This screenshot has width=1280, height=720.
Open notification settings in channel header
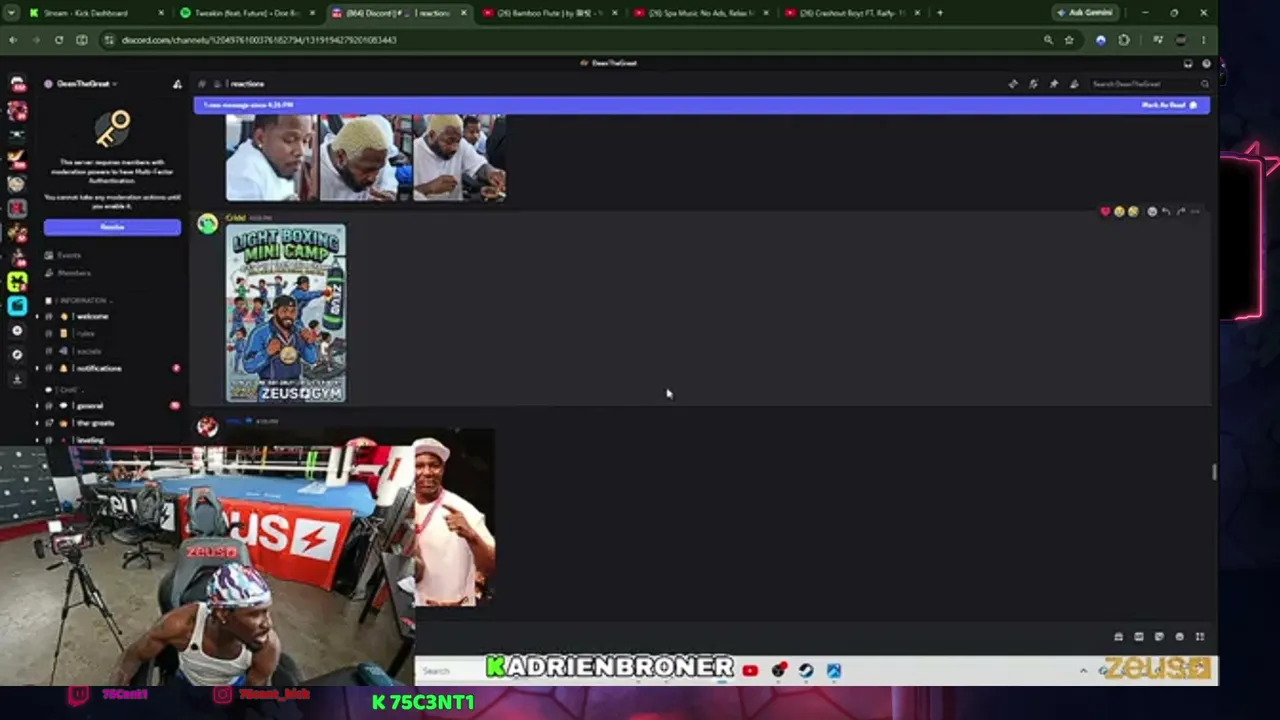click(x=1033, y=84)
